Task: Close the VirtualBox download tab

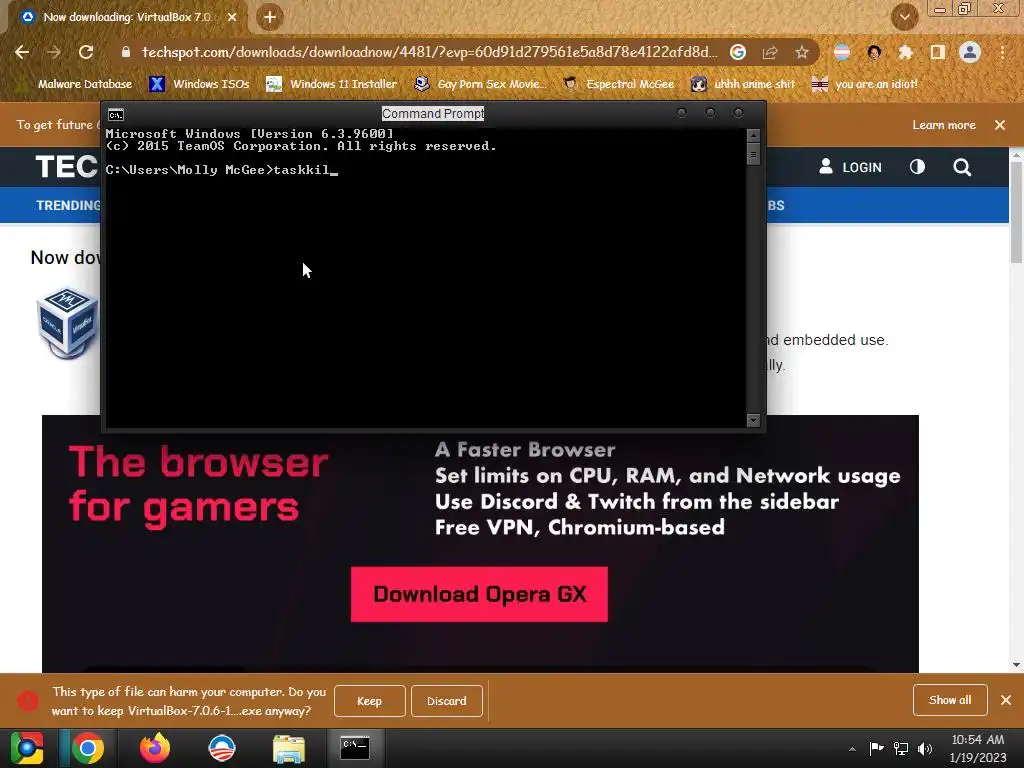Action: (232, 17)
